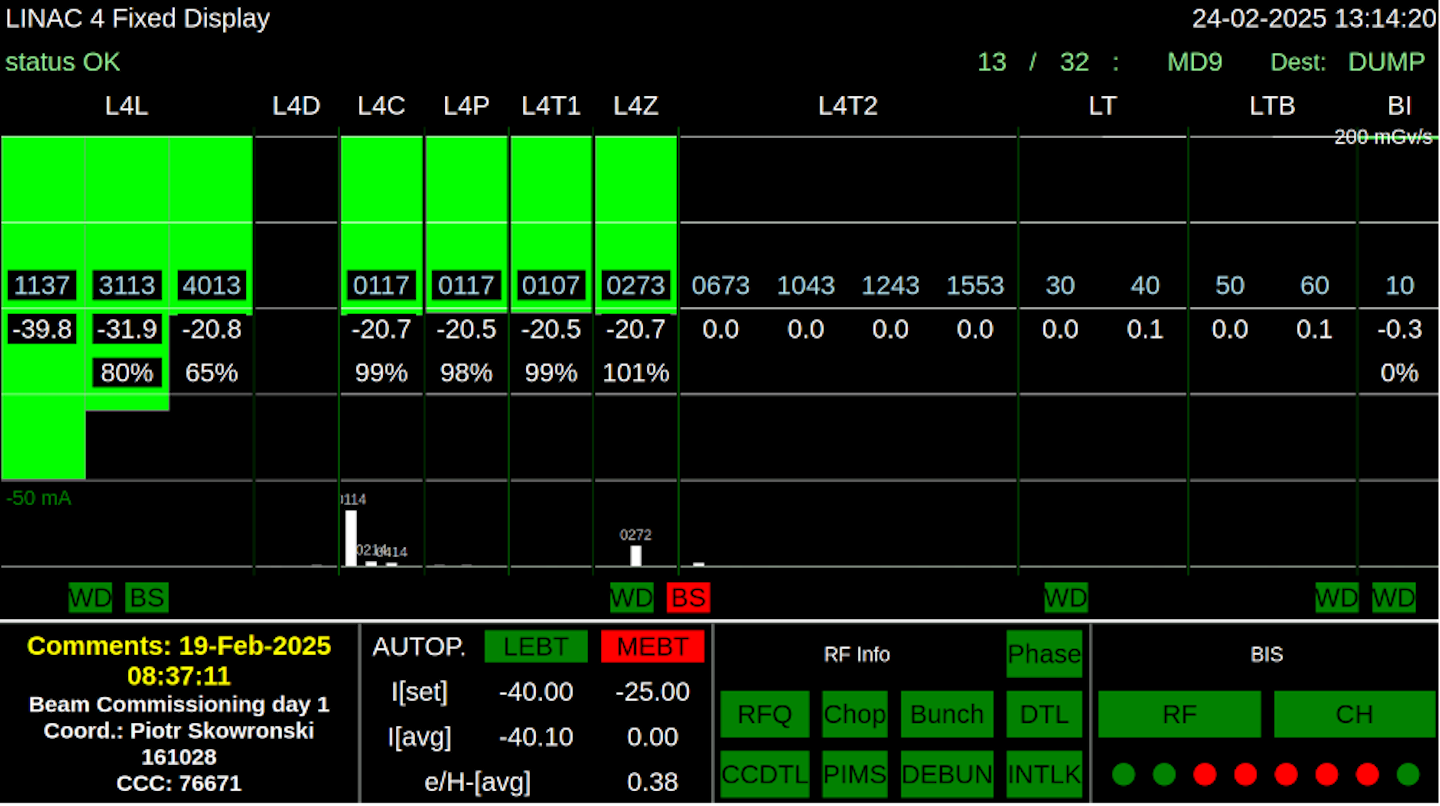
Task: Click the 98% transmission value
Action: 466,373
